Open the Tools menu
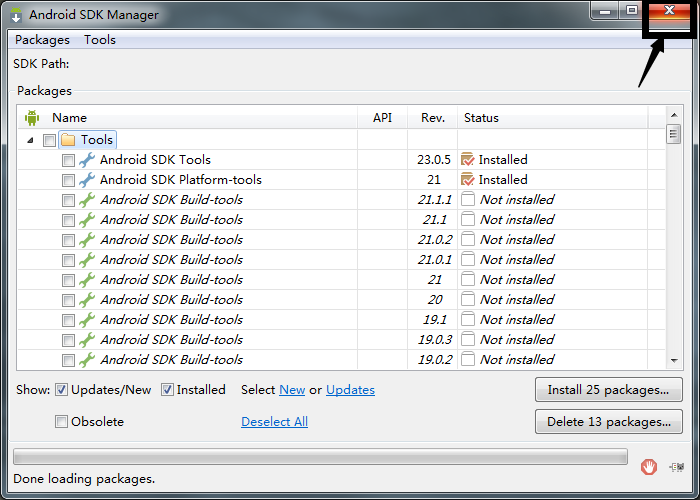The width and height of the screenshot is (700, 500). (100, 40)
